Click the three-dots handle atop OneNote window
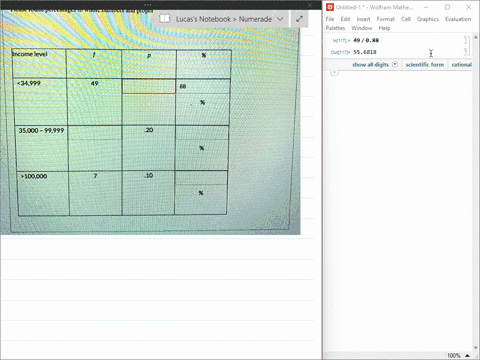The height and width of the screenshot is (360, 480). coord(148,5)
